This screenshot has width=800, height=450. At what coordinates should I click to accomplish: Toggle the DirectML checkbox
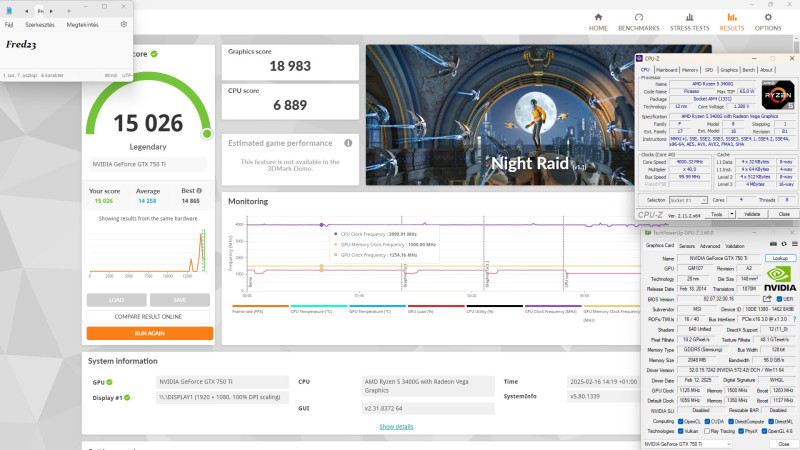pos(771,421)
